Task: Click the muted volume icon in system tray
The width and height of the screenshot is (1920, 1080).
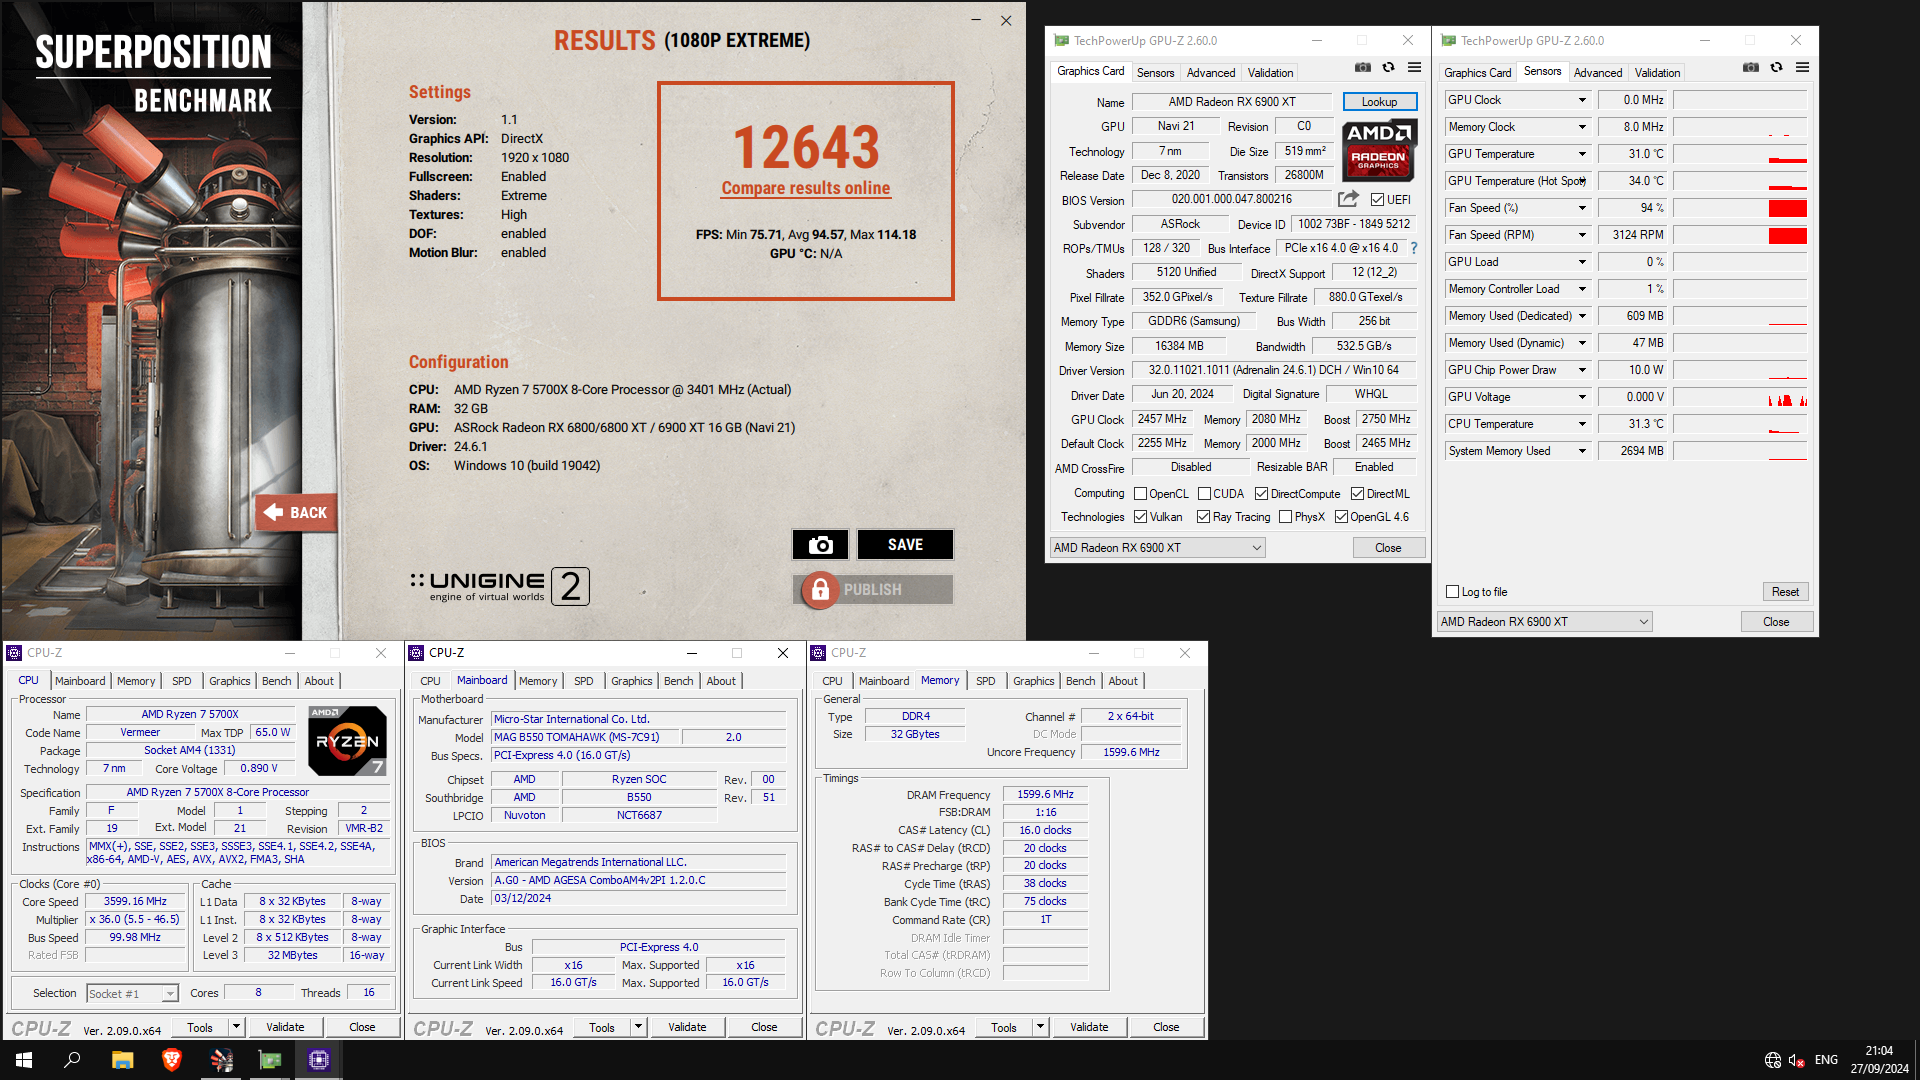Action: [x=1796, y=1060]
